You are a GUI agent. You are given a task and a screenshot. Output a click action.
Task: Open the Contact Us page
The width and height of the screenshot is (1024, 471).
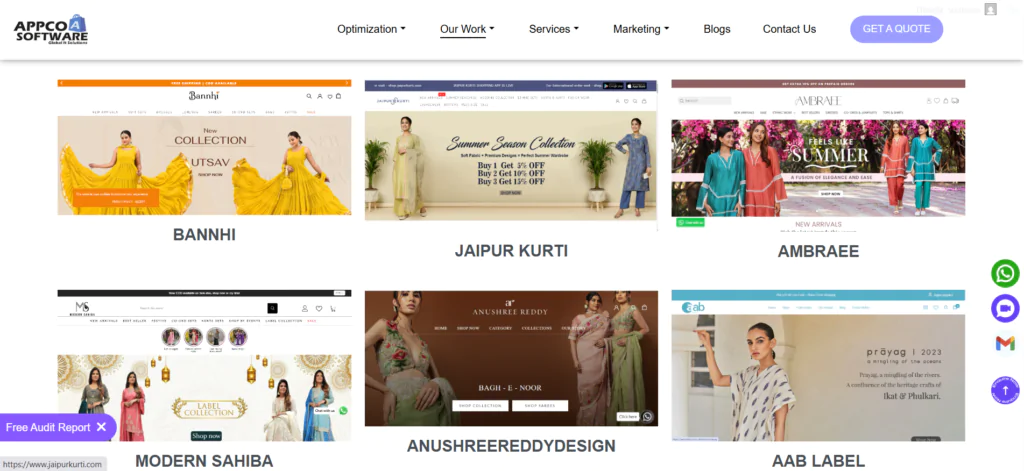click(x=789, y=29)
